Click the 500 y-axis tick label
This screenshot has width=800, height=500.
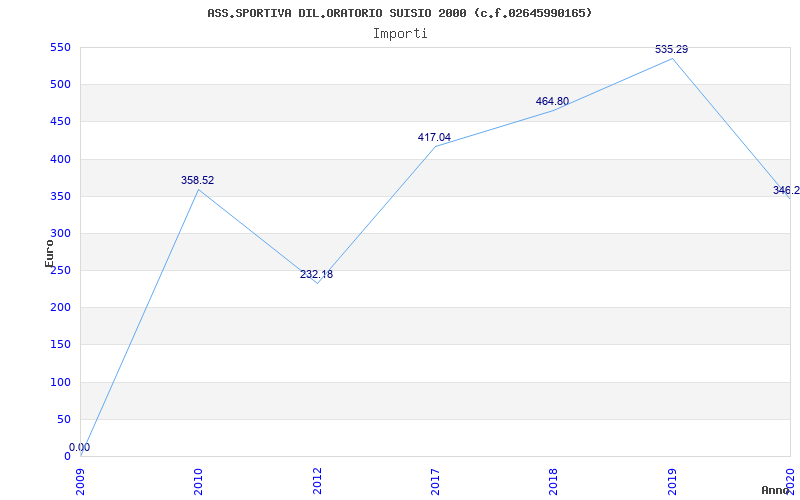click(60, 85)
